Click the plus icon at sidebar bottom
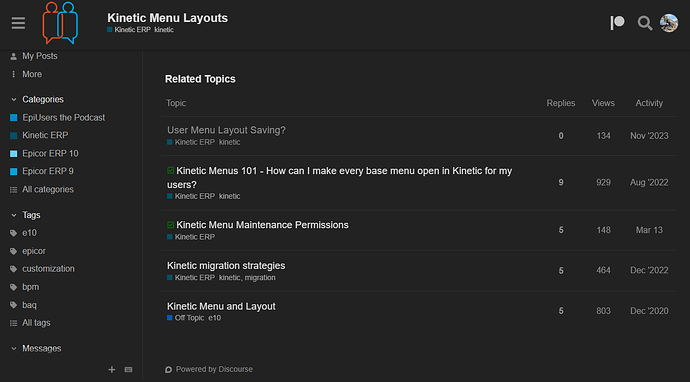This screenshot has height=382, width=690. [112, 370]
